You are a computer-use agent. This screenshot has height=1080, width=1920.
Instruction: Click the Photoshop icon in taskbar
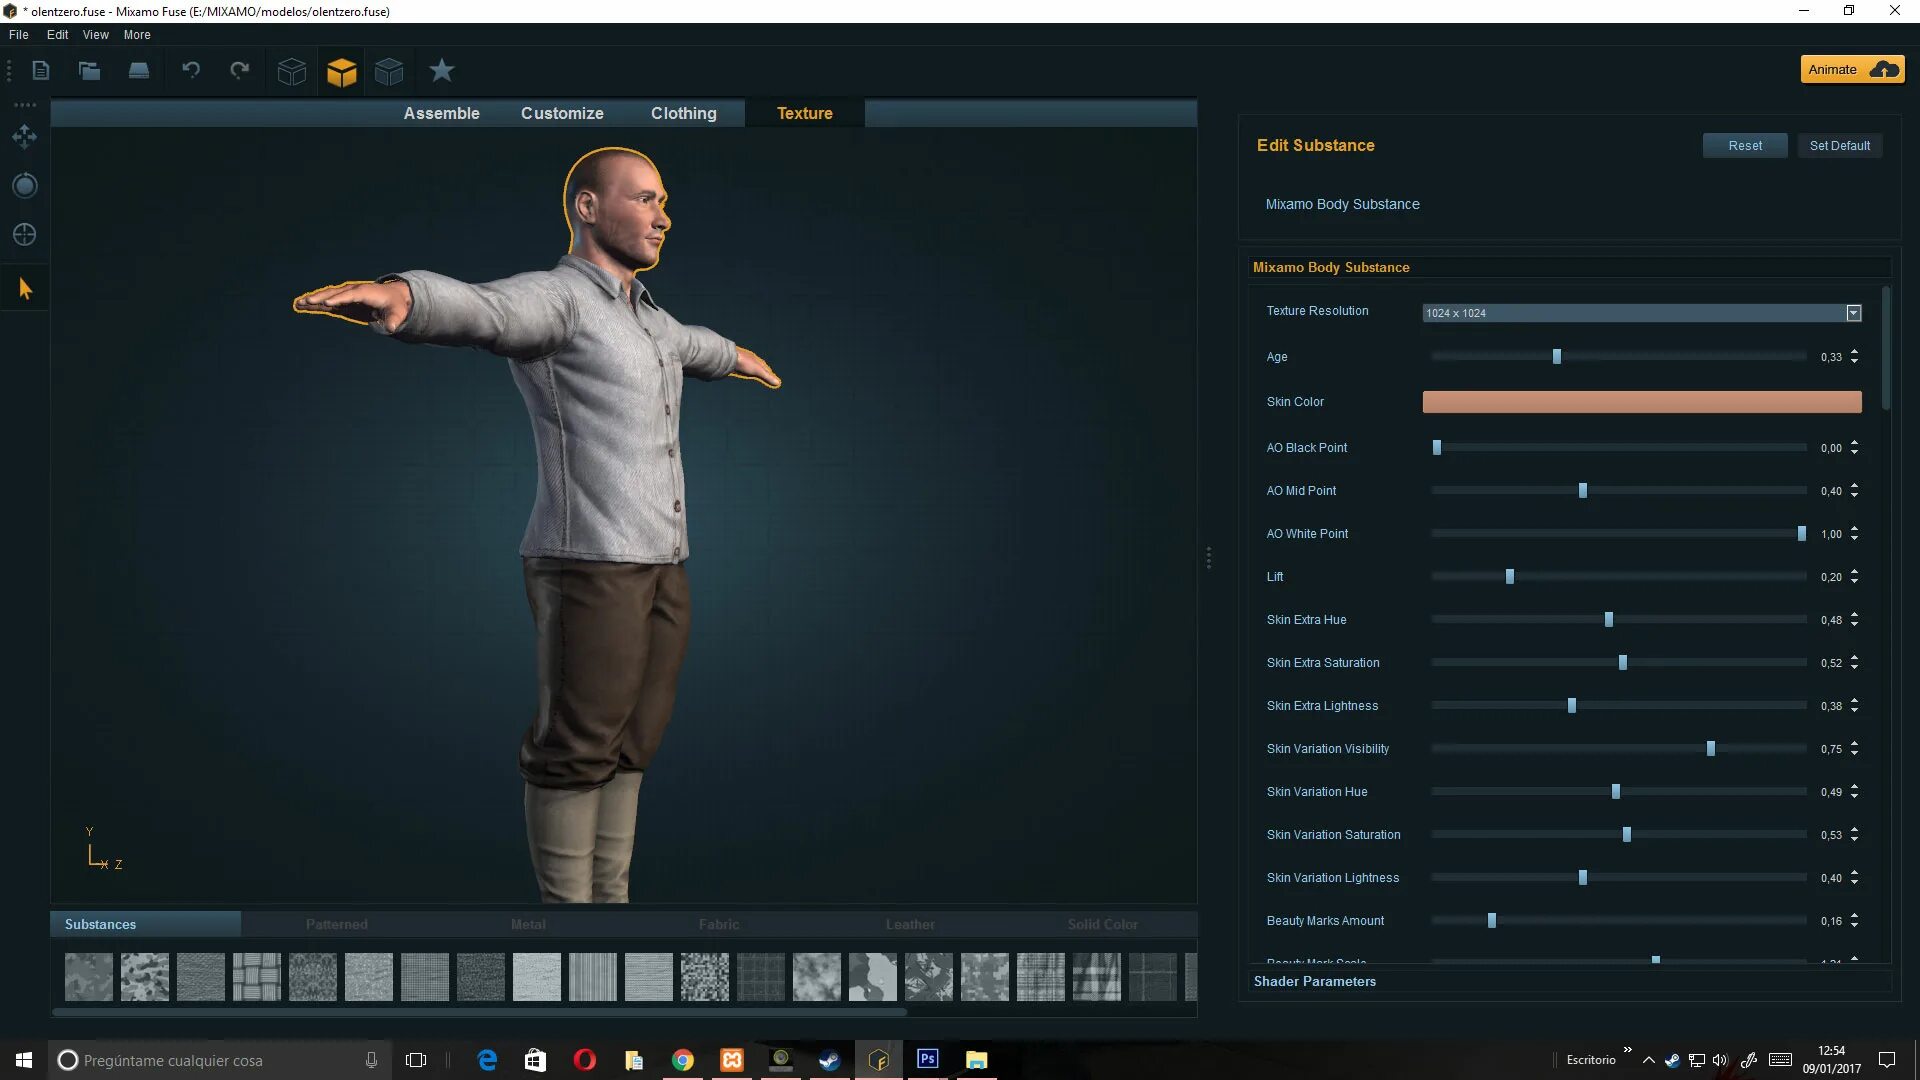927,1059
